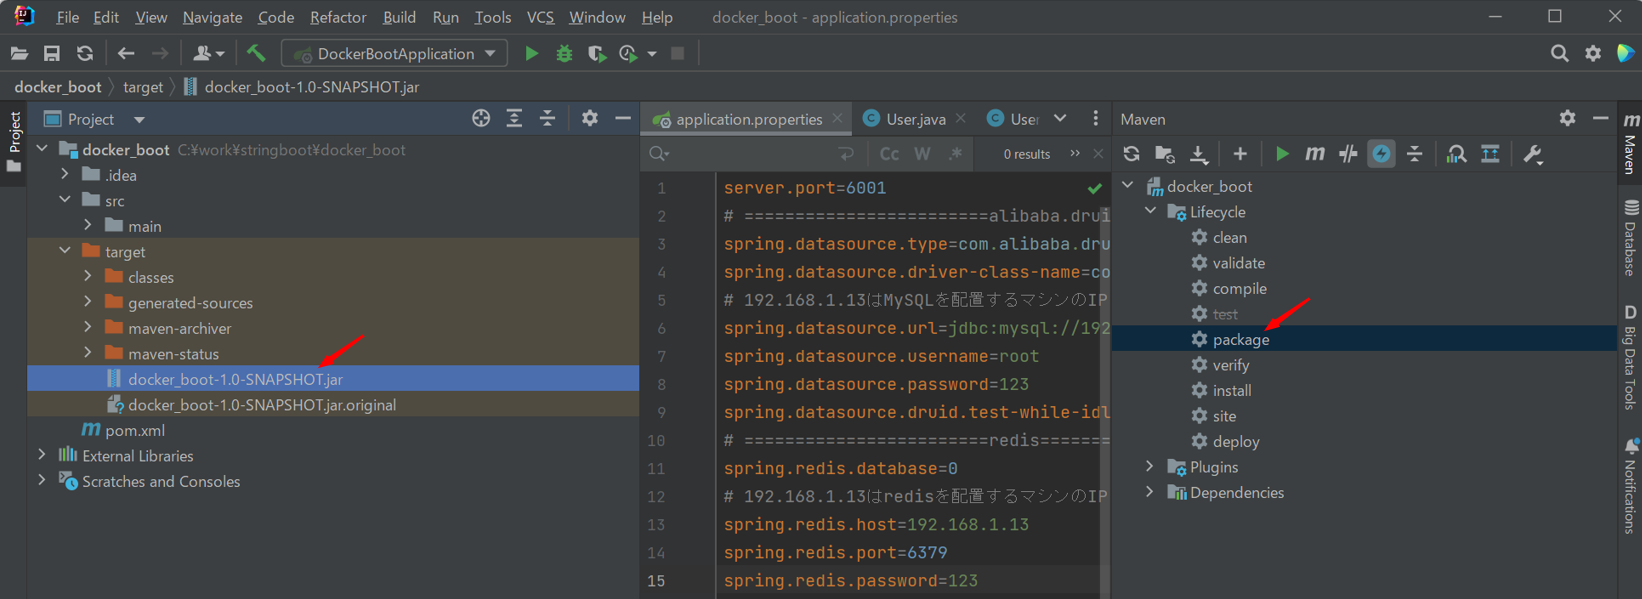The image size is (1642, 599).
Task: Expand the External Libraries node
Action: [42, 455]
